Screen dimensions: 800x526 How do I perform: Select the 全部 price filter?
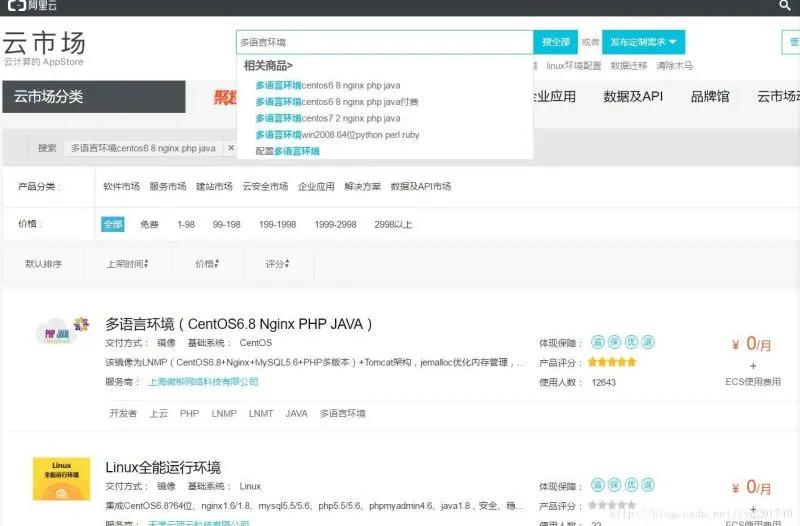tap(112, 225)
